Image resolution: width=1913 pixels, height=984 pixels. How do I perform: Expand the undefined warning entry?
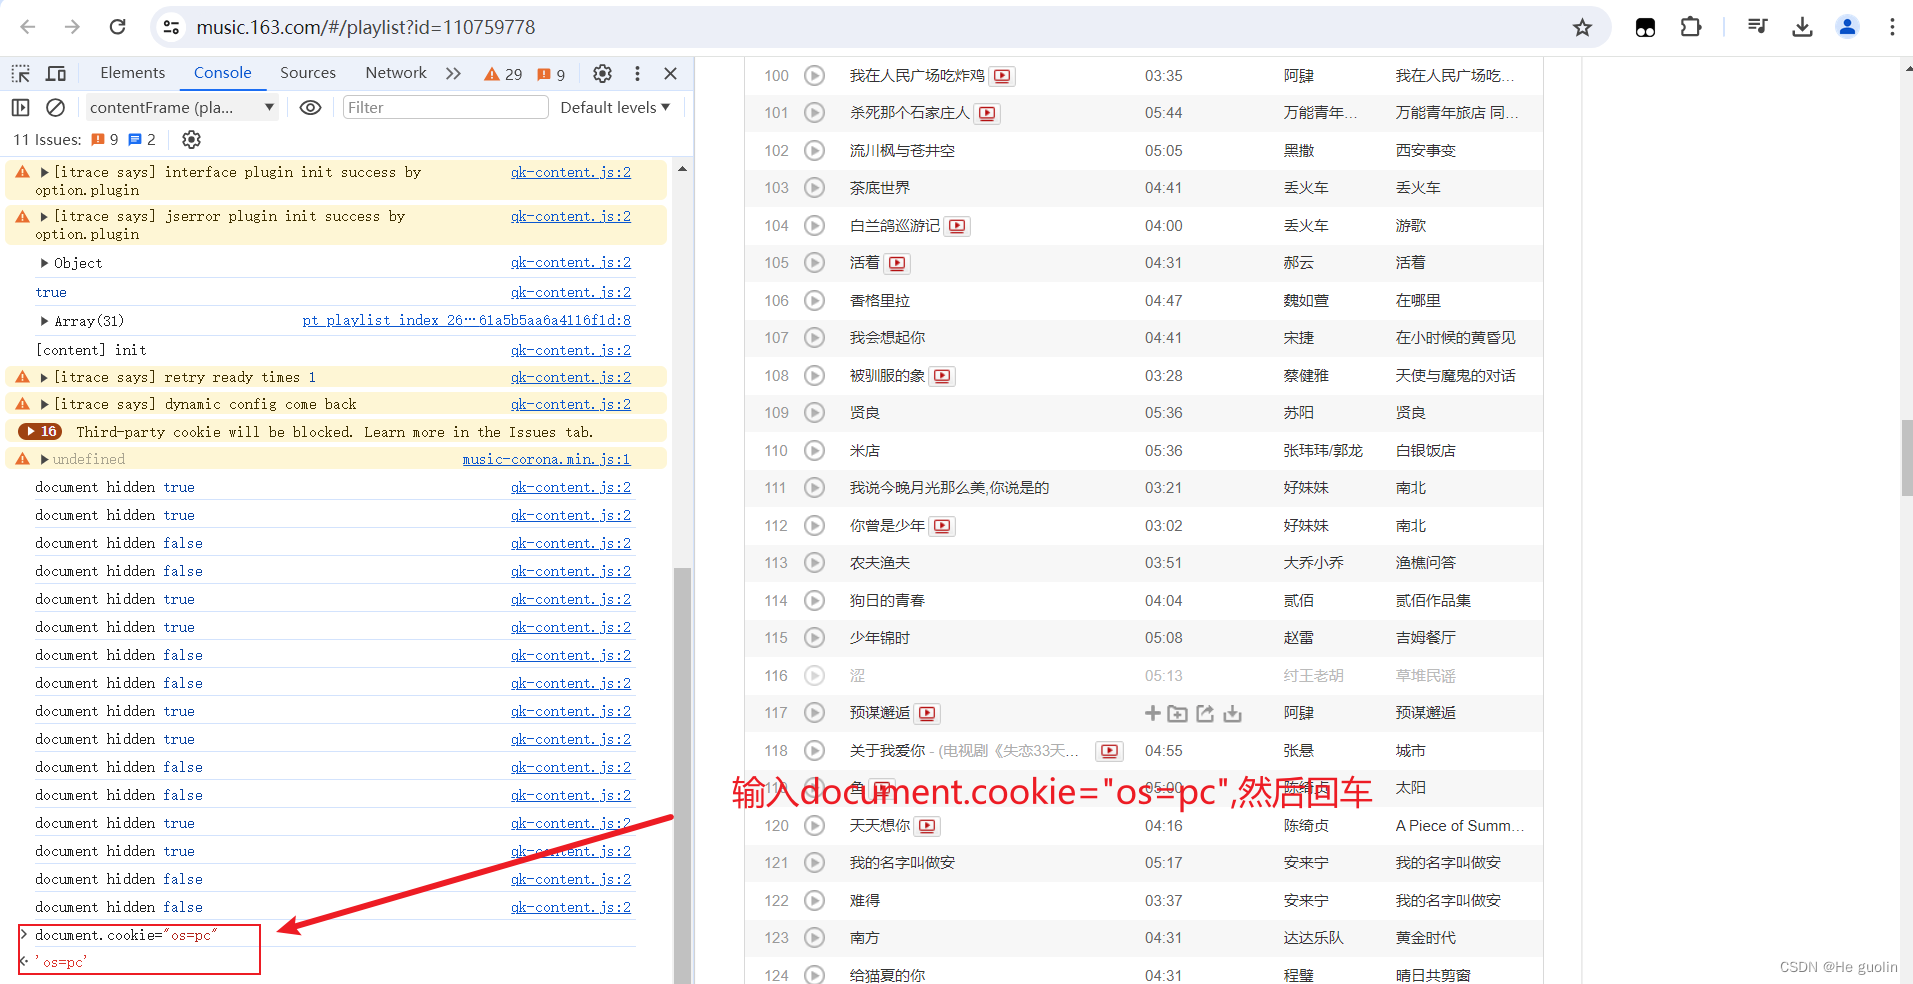44,459
